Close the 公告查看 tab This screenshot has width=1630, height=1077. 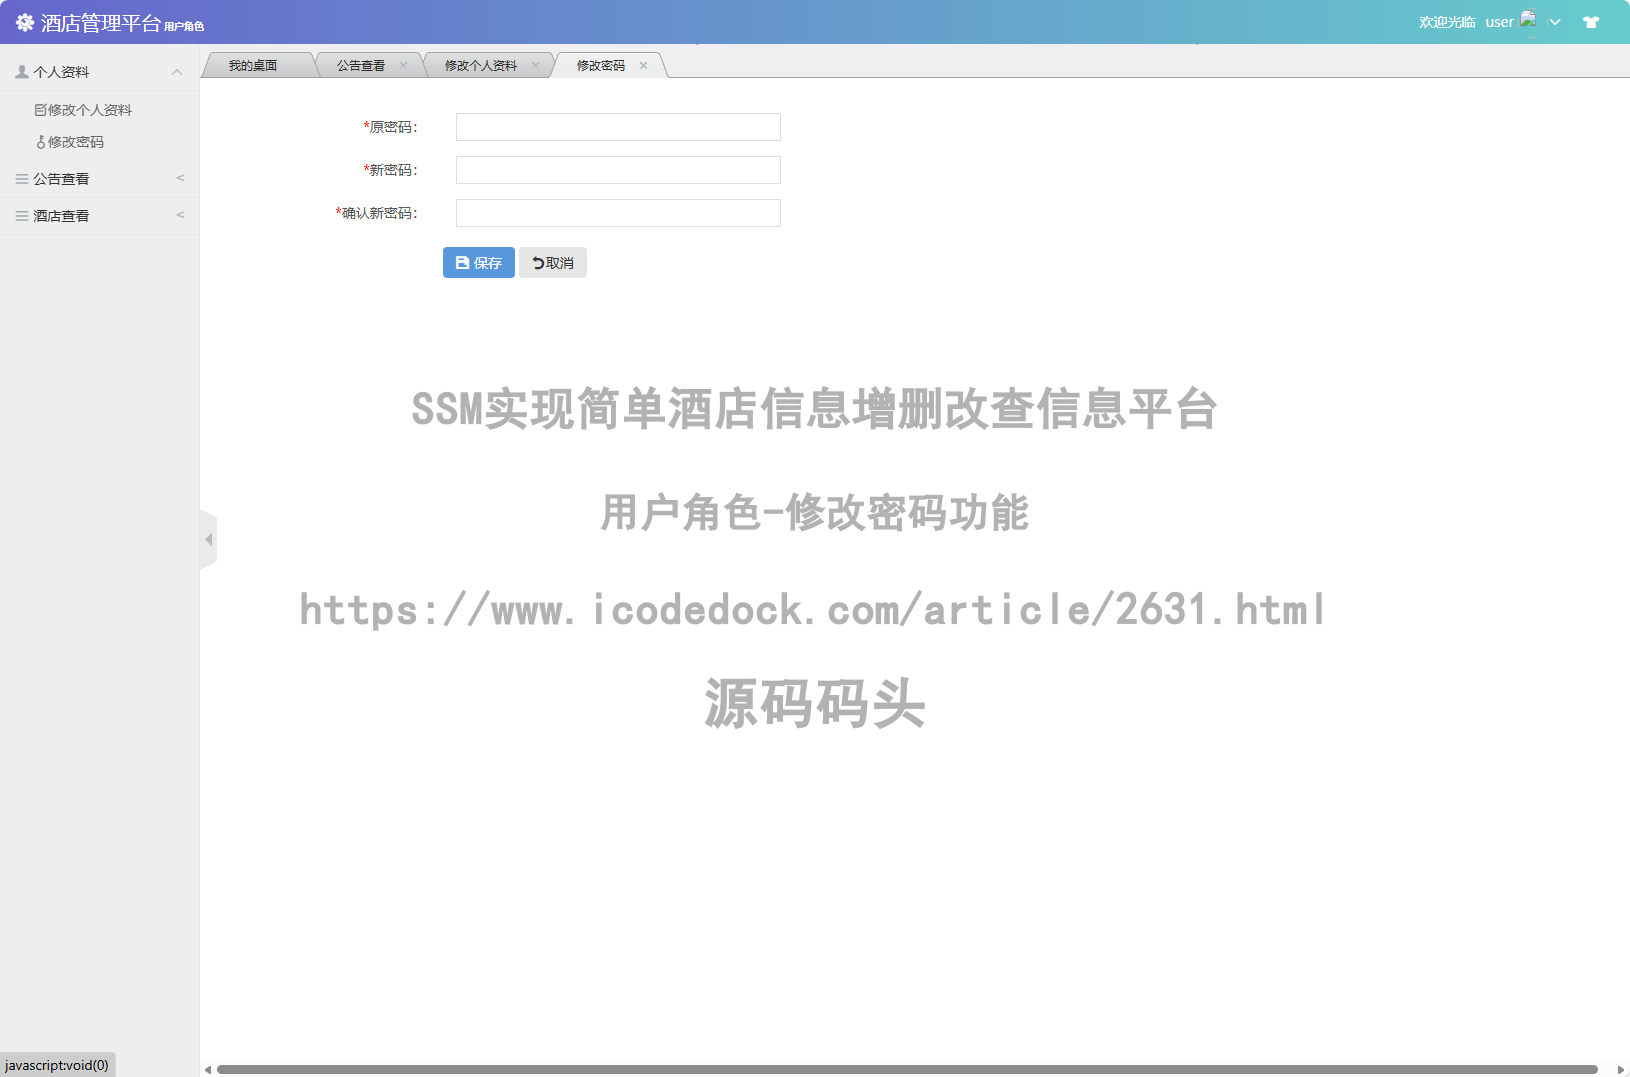[403, 66]
